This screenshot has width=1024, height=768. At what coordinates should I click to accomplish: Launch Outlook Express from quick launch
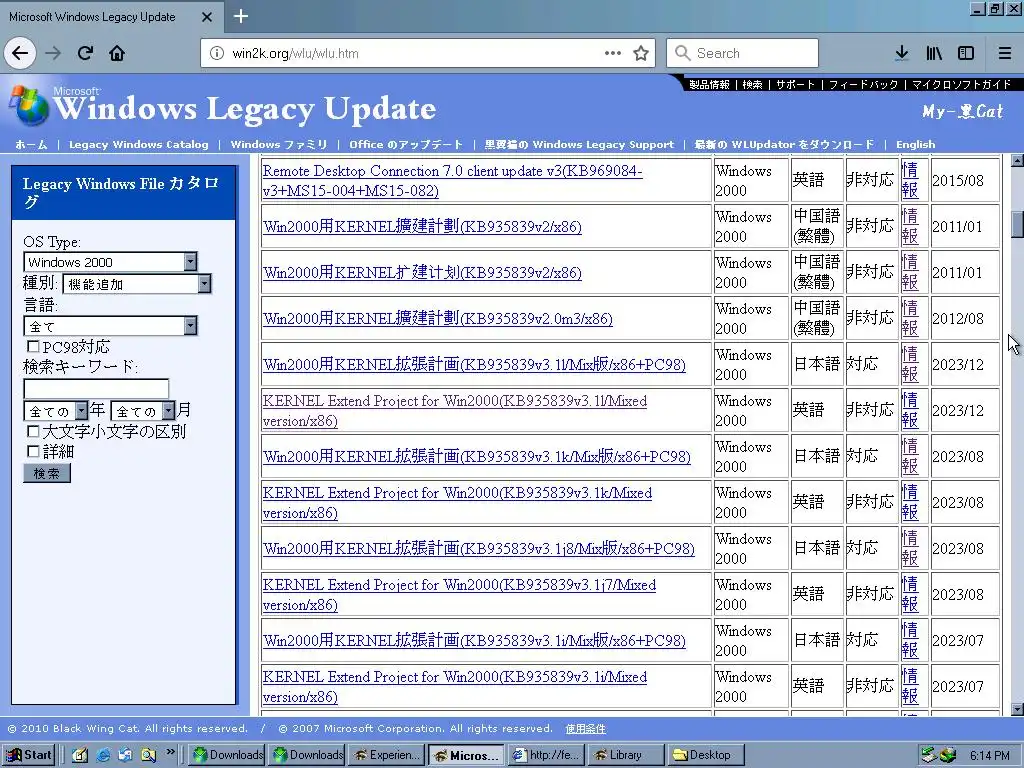coord(125,755)
